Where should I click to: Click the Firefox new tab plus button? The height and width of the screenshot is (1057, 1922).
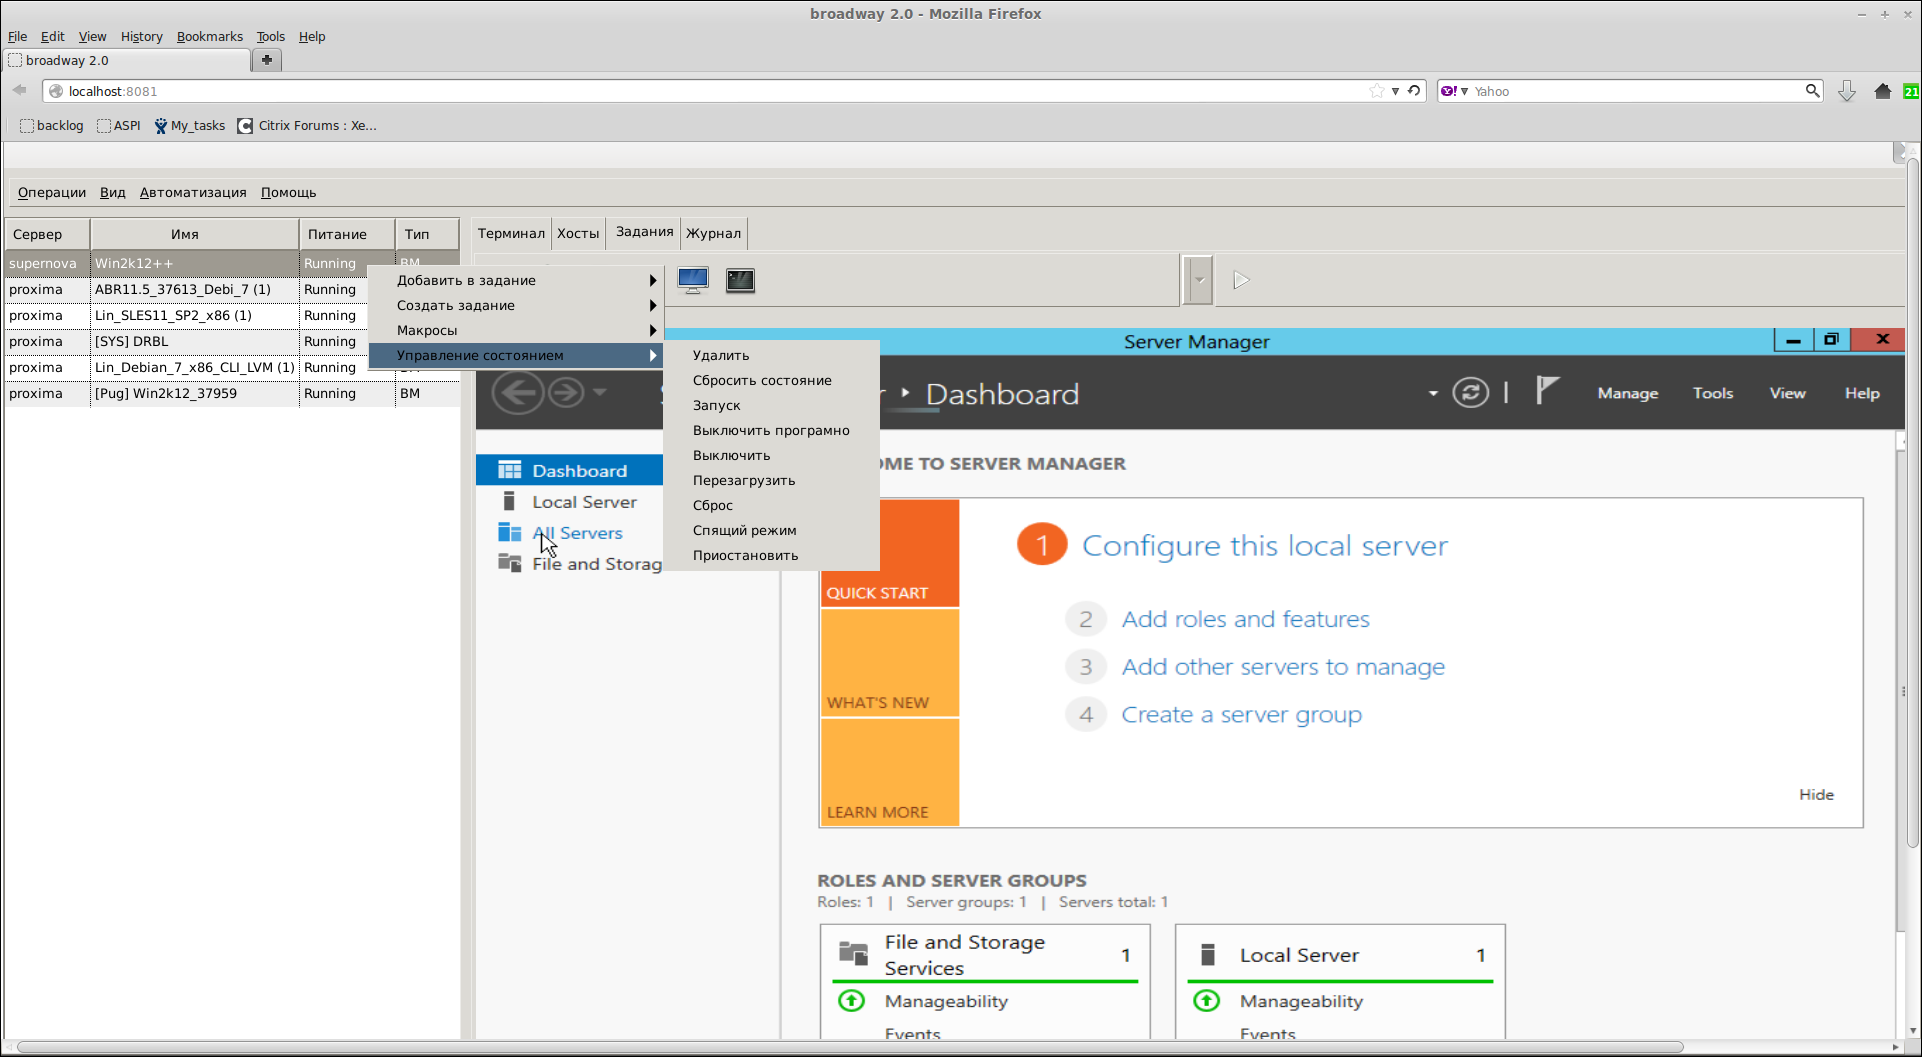coord(267,60)
